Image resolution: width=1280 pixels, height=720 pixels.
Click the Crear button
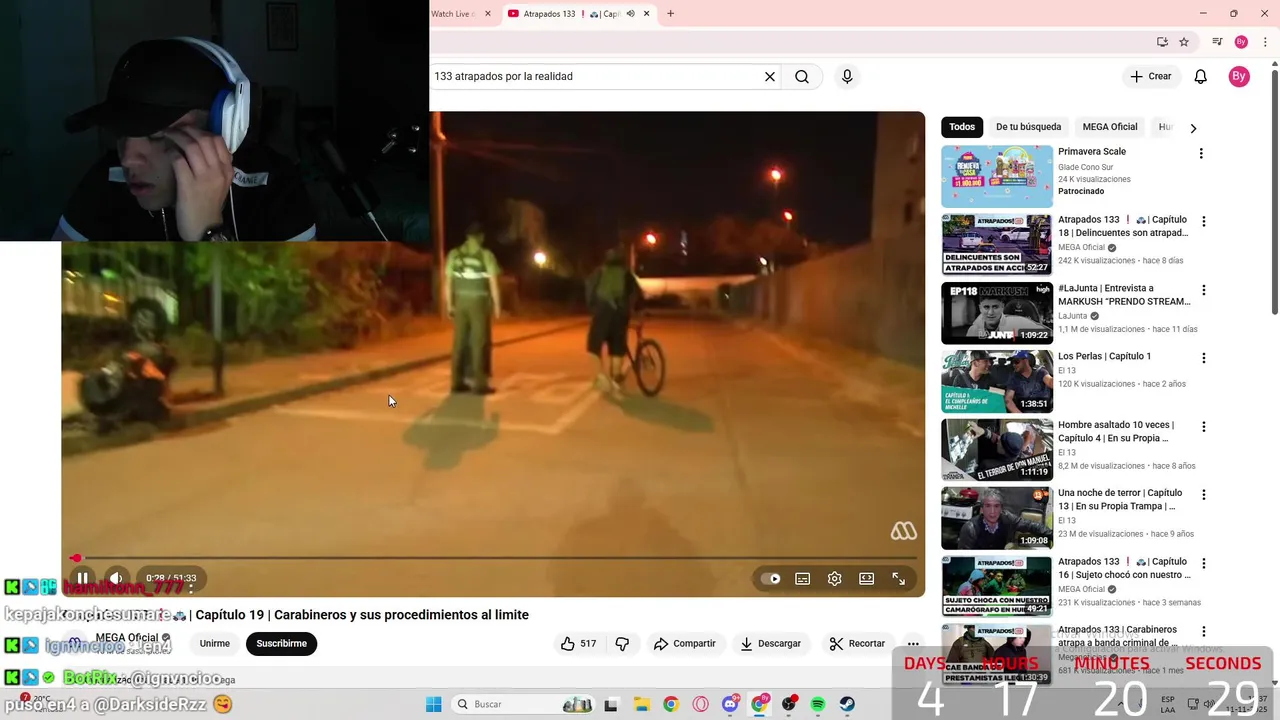coord(1150,76)
